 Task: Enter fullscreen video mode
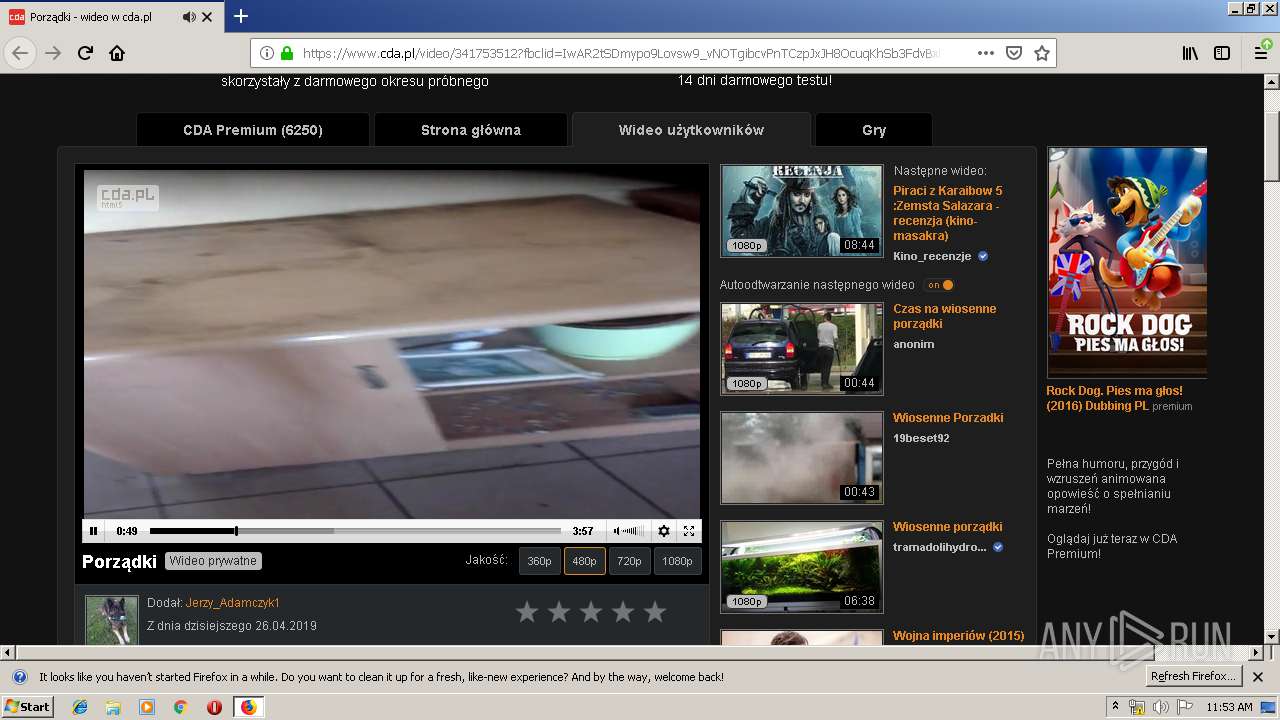(689, 531)
